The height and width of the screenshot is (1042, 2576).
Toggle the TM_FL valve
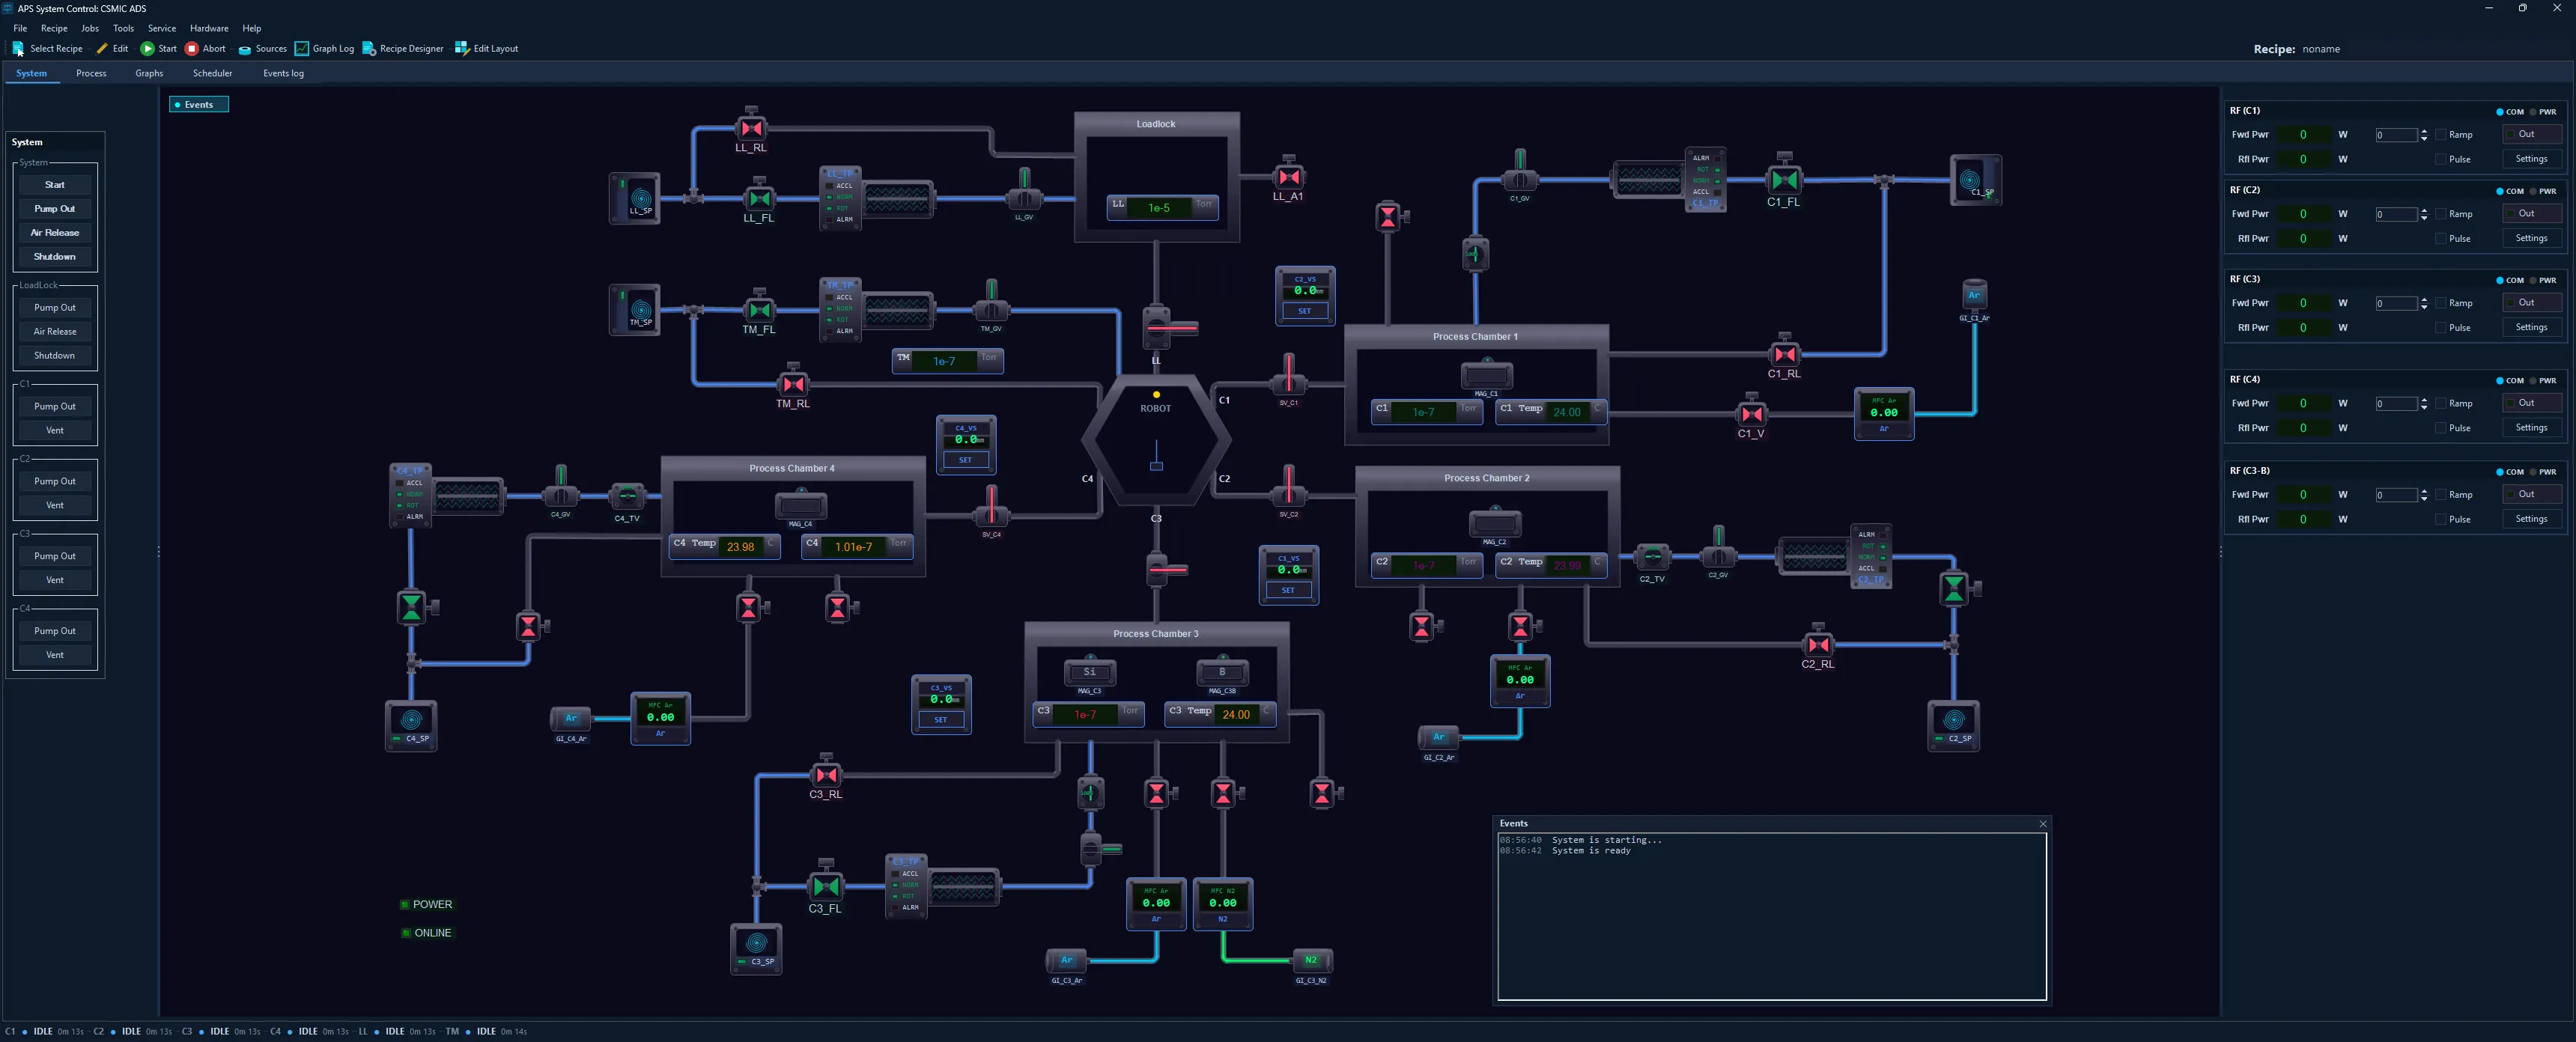(760, 310)
